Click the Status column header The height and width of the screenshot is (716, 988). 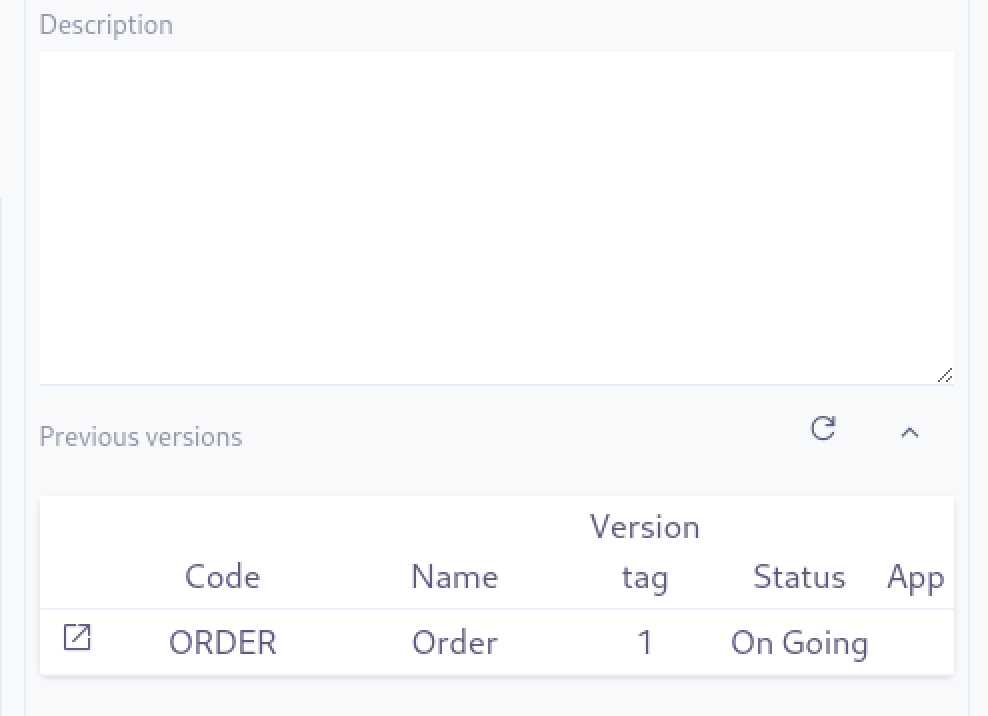click(x=799, y=577)
